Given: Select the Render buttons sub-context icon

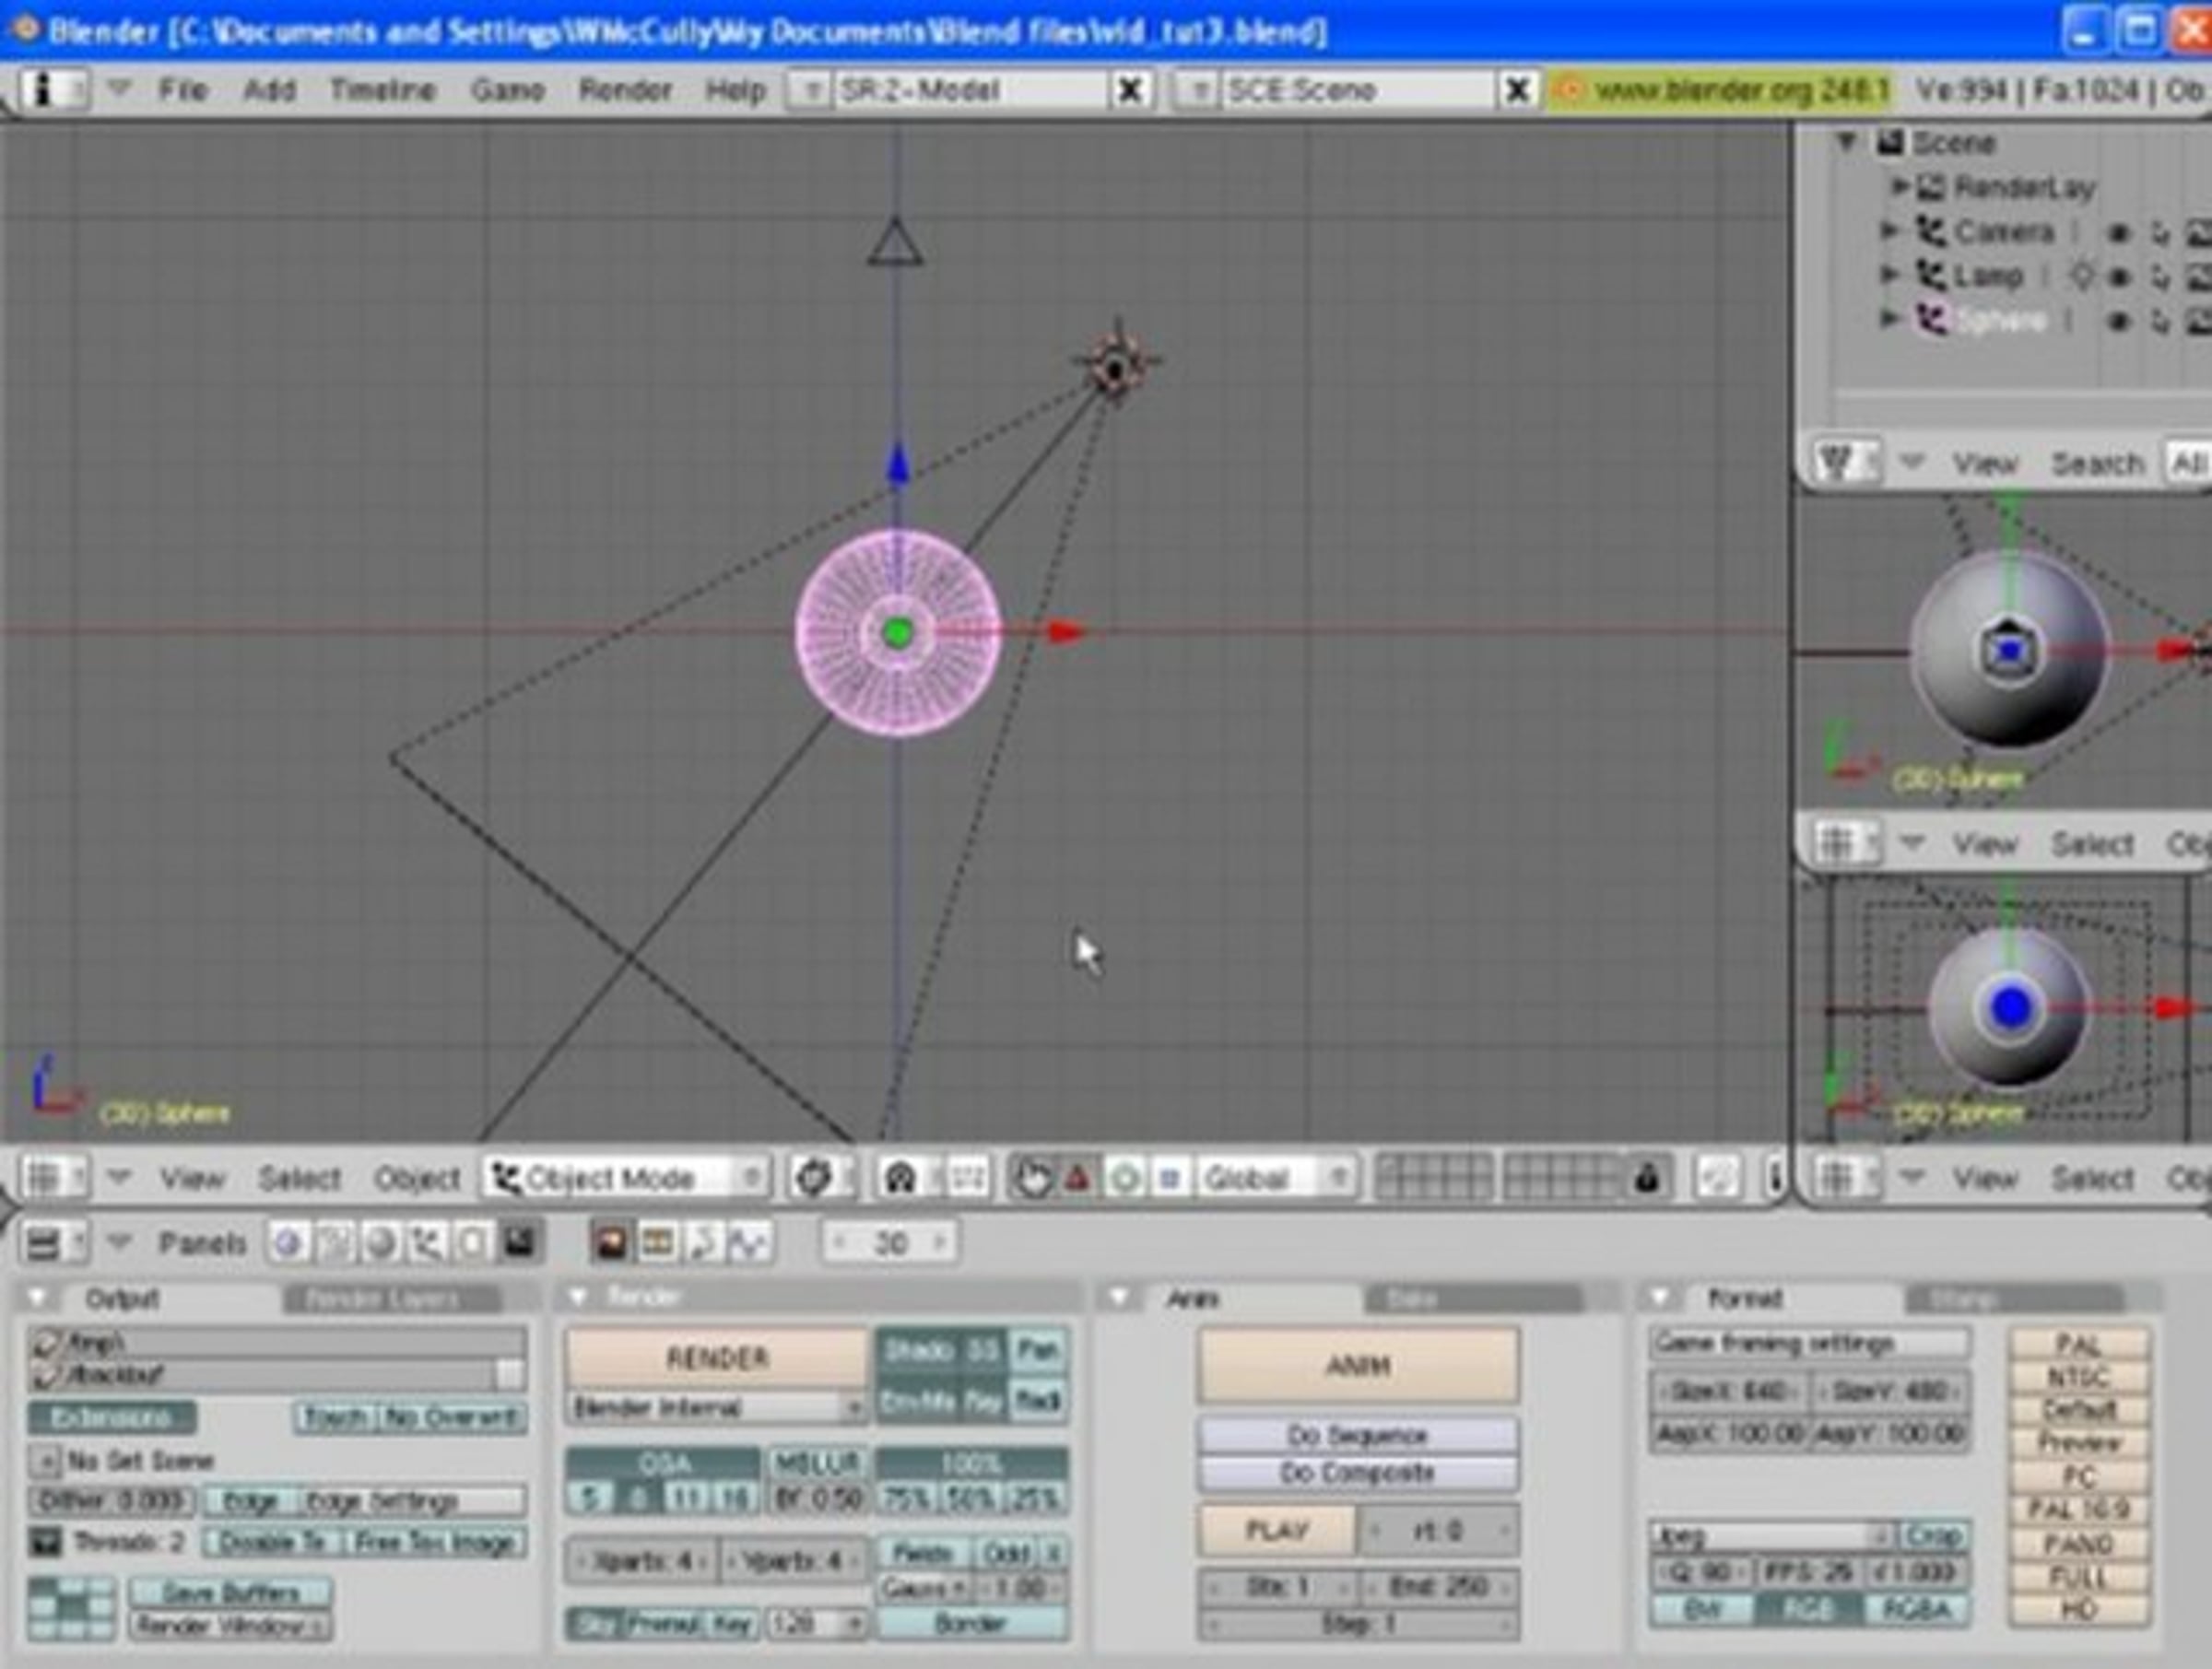Looking at the screenshot, I should (610, 1243).
